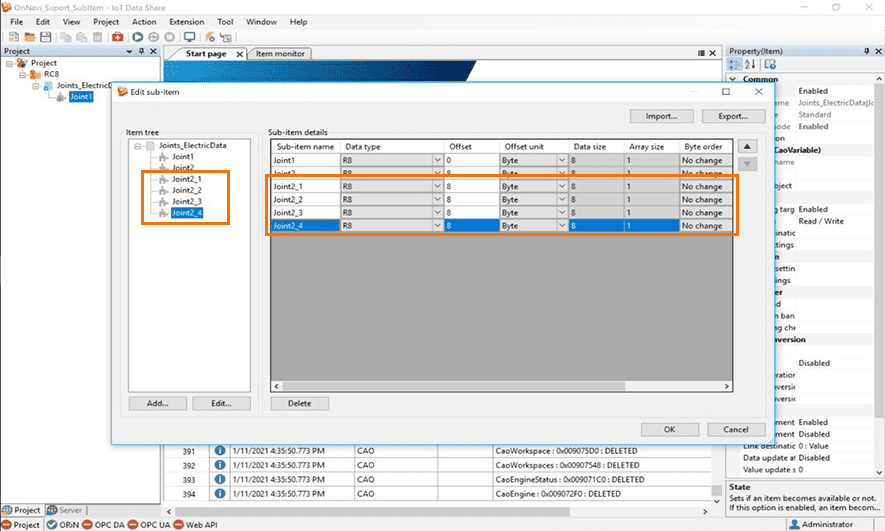
Task: Collapse the RC8 node in the Project tree
Action: click(22, 74)
